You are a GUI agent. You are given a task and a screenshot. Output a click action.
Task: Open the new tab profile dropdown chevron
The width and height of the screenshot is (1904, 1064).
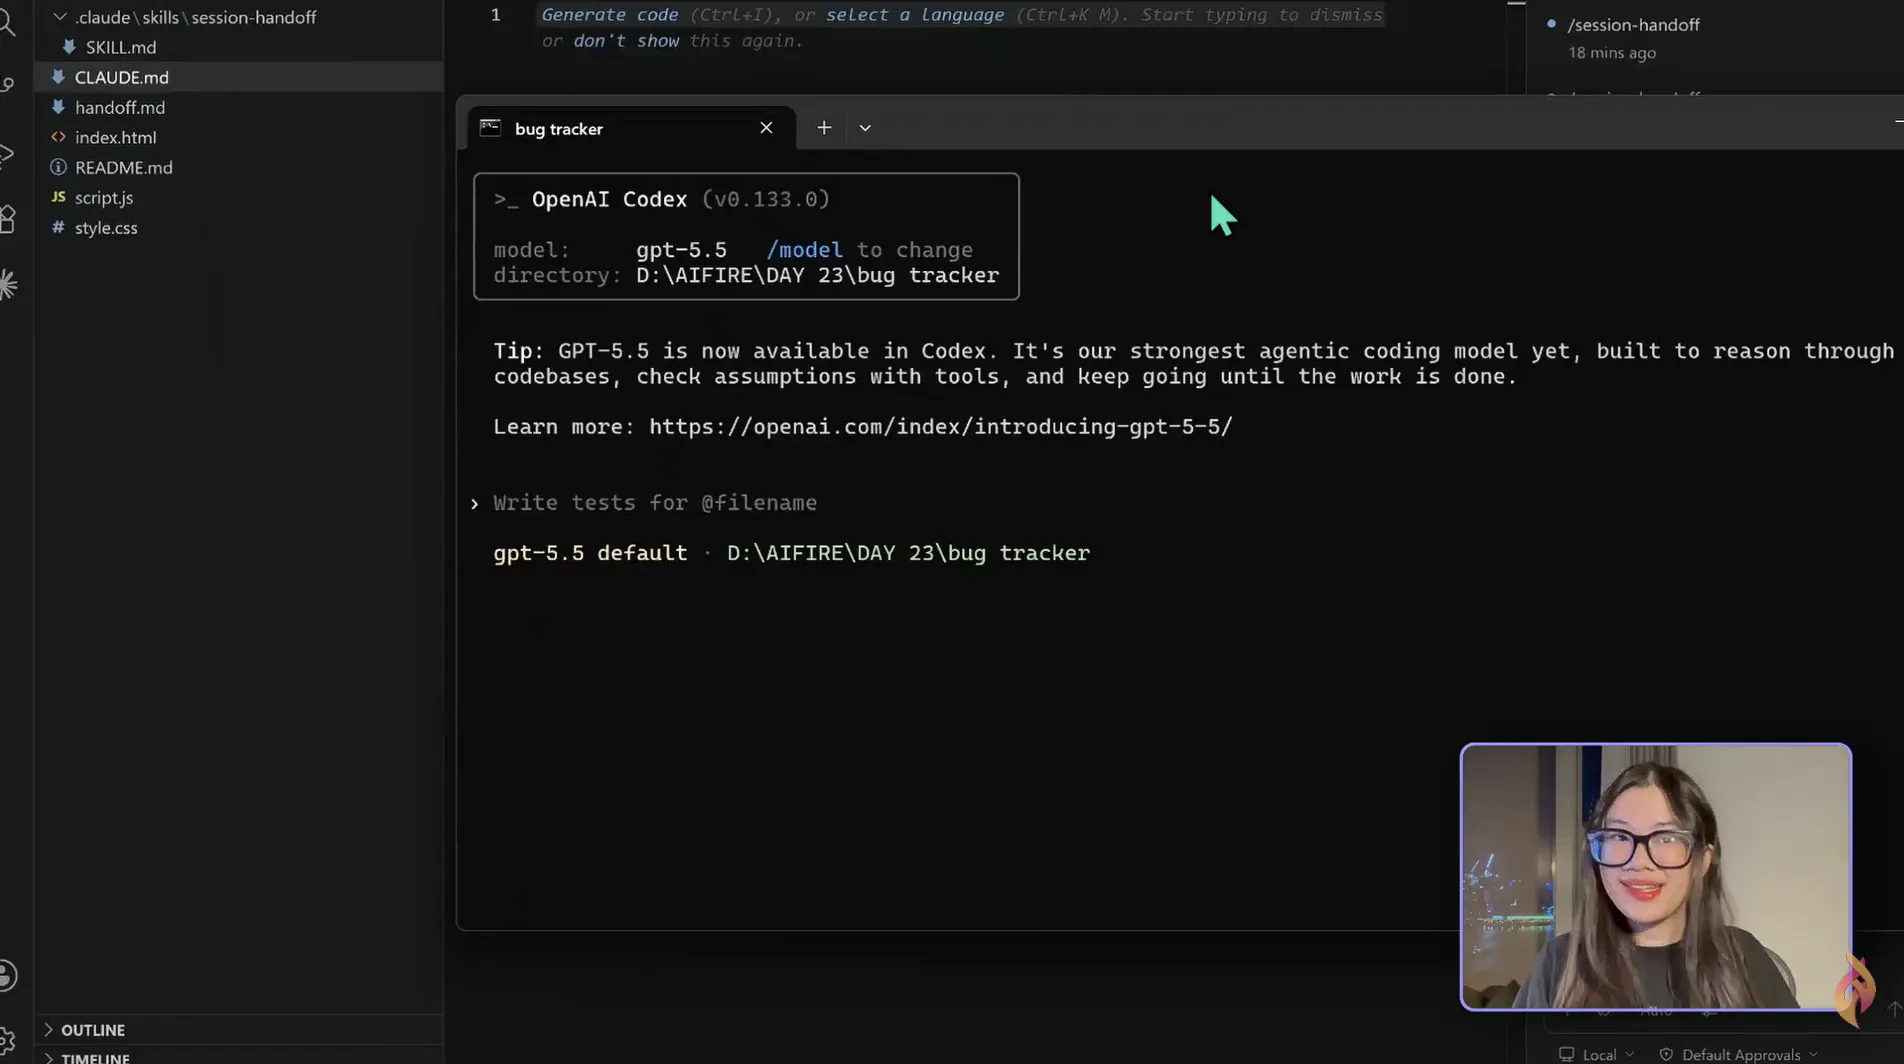tap(865, 128)
